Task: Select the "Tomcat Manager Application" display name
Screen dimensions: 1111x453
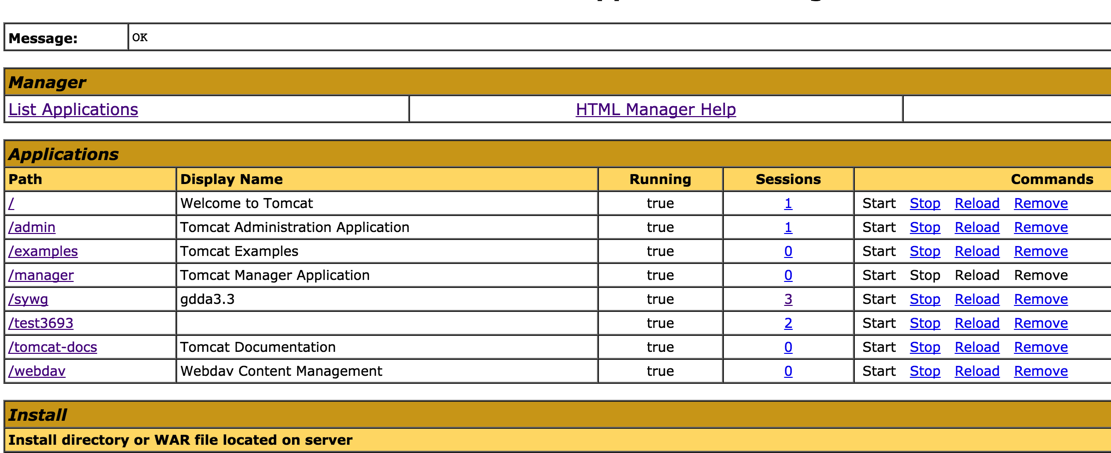Action: click(275, 275)
